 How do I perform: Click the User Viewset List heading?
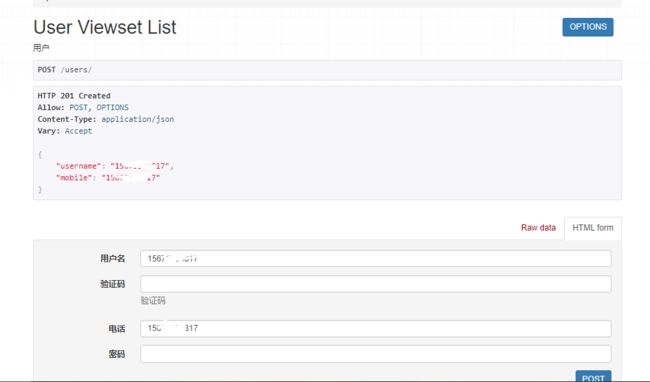tap(105, 27)
